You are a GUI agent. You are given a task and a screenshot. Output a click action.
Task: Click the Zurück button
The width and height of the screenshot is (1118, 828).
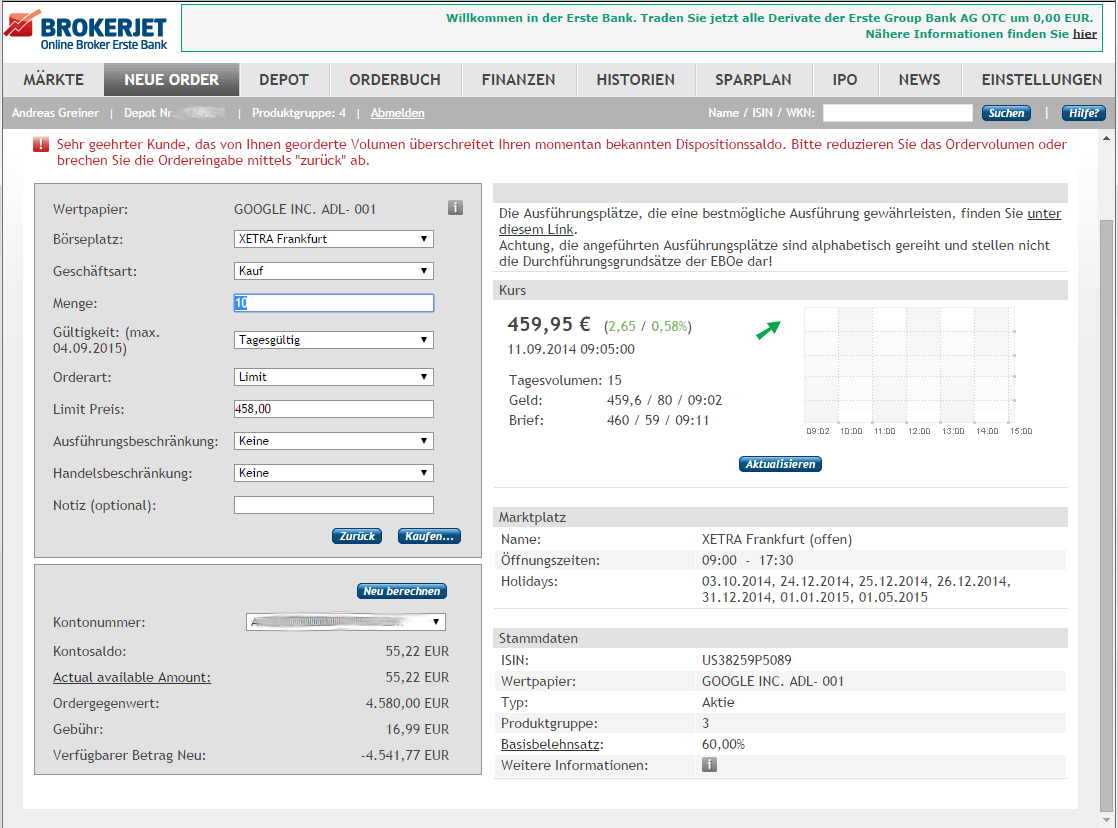357,536
